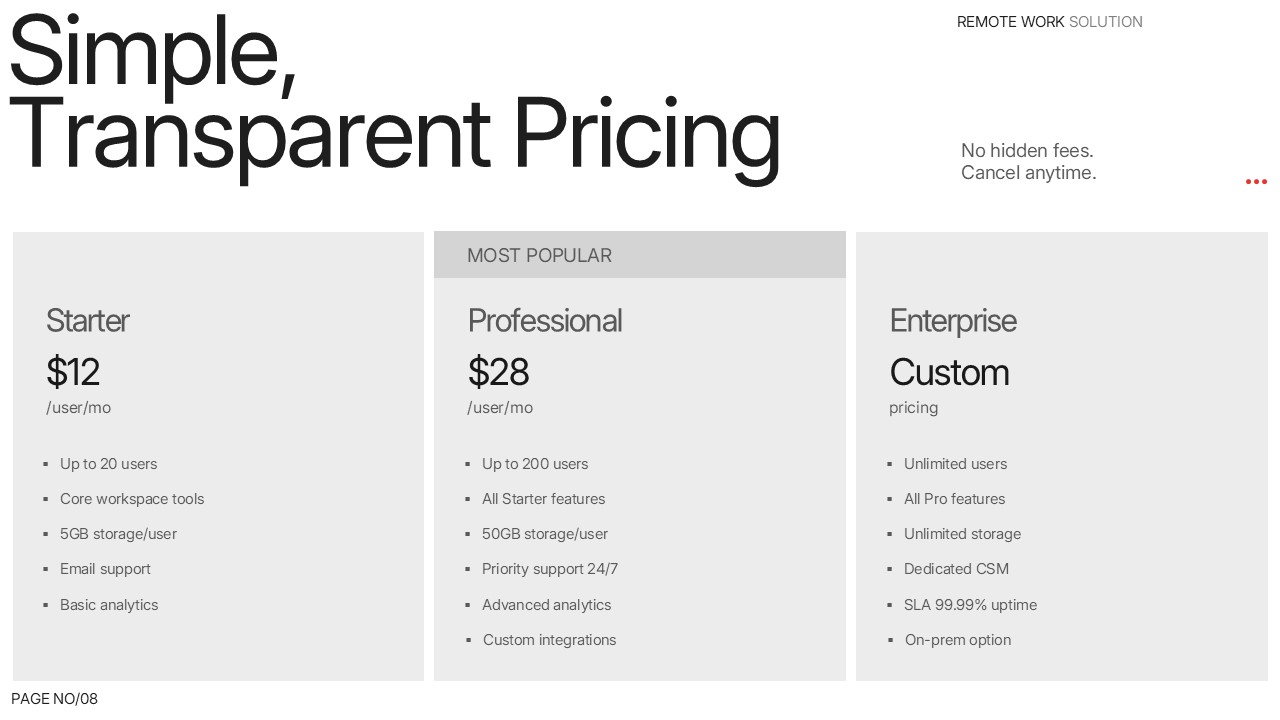Select the Starter plan heading
The image size is (1280, 720).
pos(87,321)
